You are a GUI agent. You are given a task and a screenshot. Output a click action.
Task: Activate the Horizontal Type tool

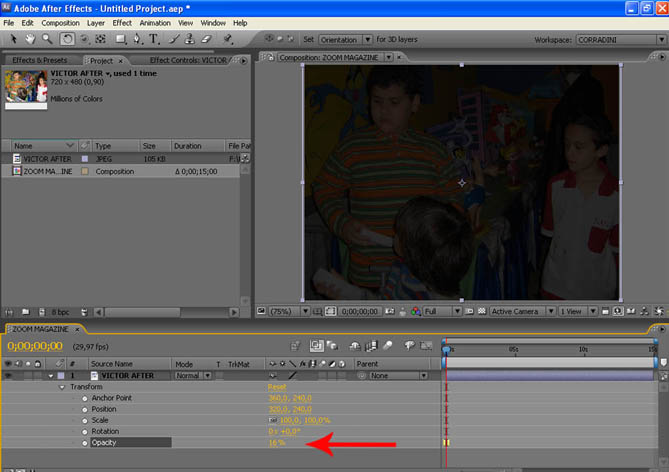(154, 39)
